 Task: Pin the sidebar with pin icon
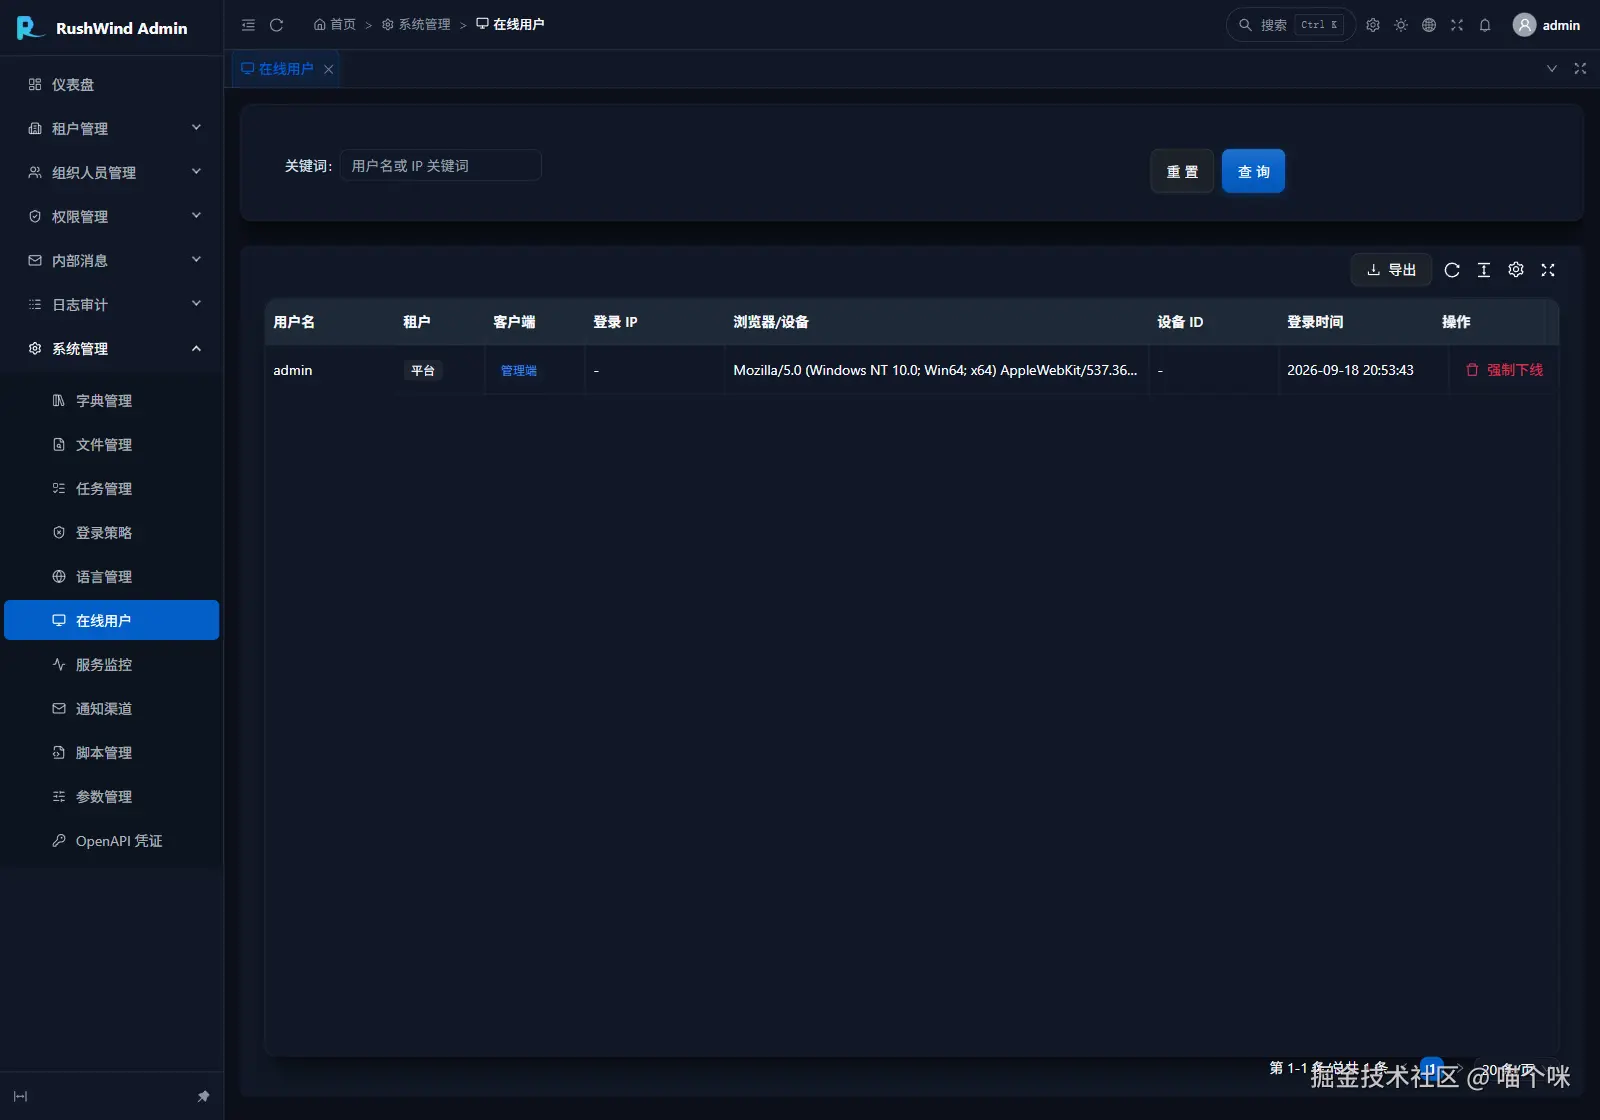click(x=203, y=1096)
